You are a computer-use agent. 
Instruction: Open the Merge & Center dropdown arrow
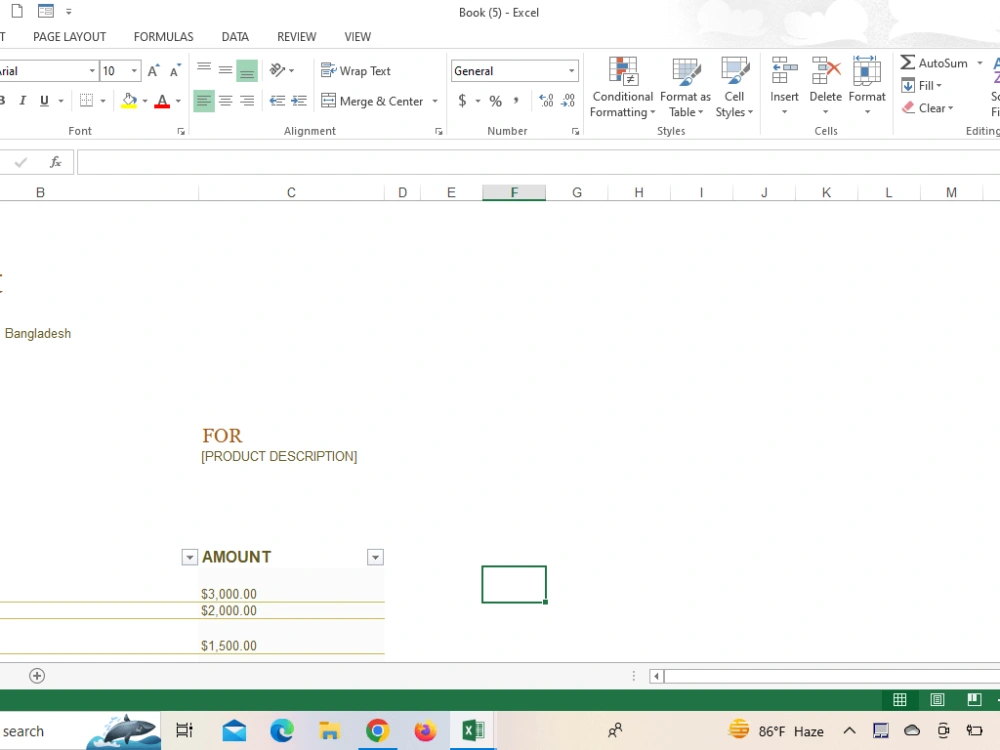435,101
